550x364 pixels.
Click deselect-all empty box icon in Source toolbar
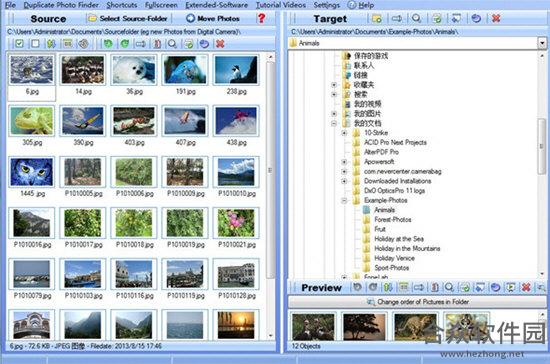35,44
